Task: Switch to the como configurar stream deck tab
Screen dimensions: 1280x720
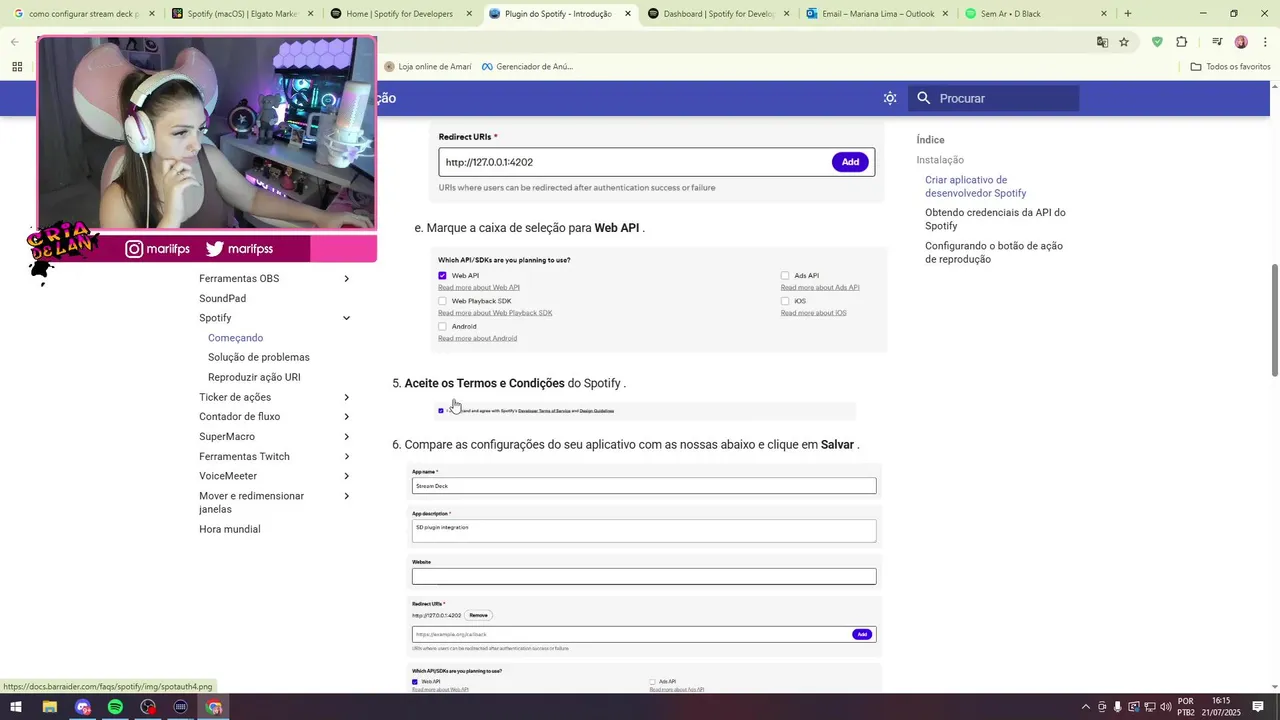Action: [x=83, y=14]
